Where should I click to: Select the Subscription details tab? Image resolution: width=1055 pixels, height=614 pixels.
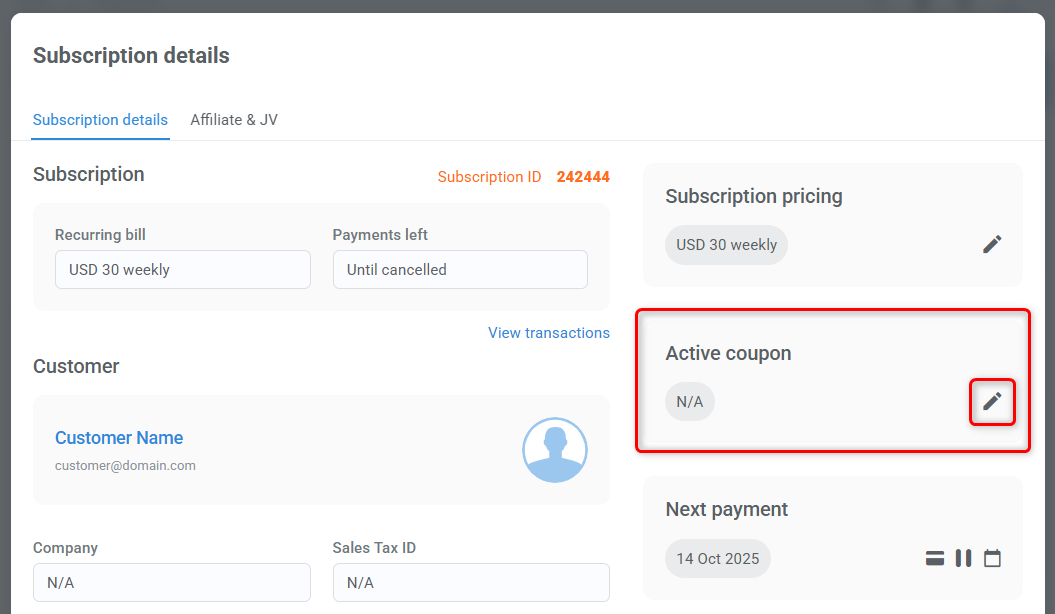[100, 119]
